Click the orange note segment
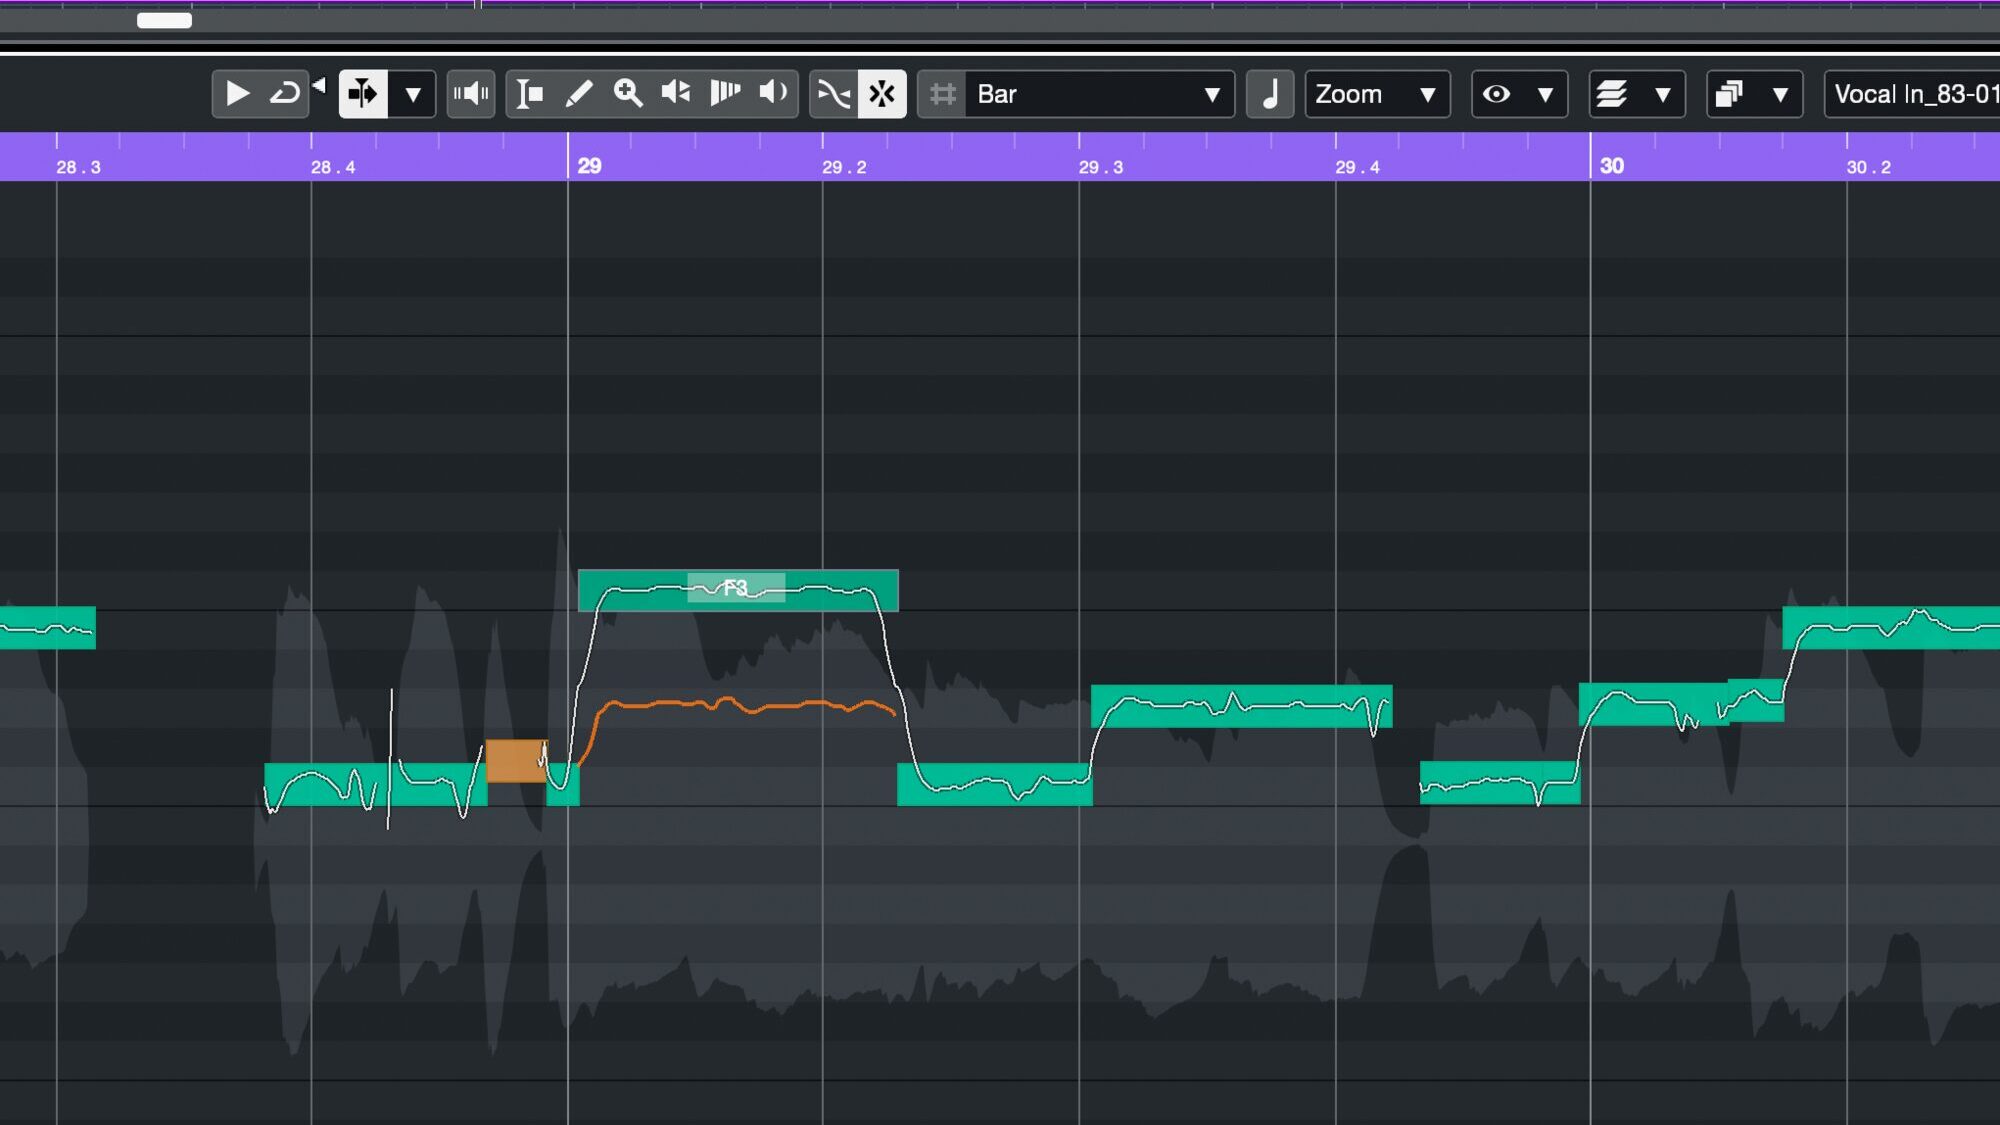This screenshot has width=2000, height=1125. tap(515, 761)
